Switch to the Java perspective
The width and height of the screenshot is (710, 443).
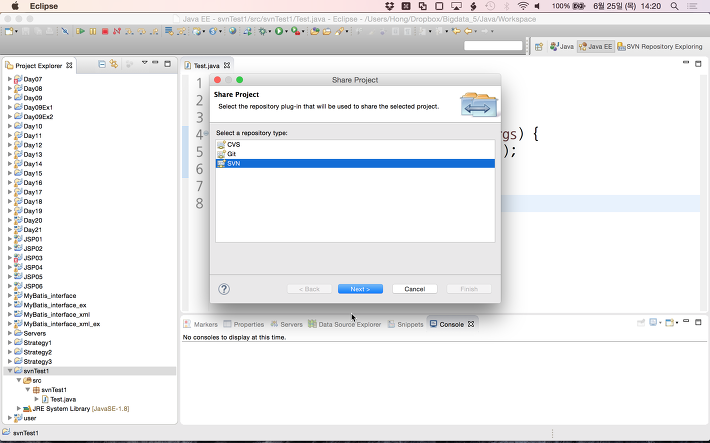[561, 47]
